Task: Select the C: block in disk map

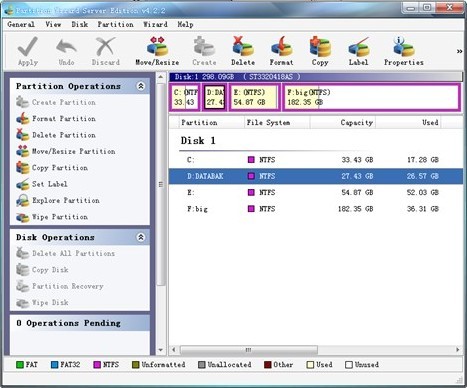Action: pyautogui.click(x=185, y=97)
